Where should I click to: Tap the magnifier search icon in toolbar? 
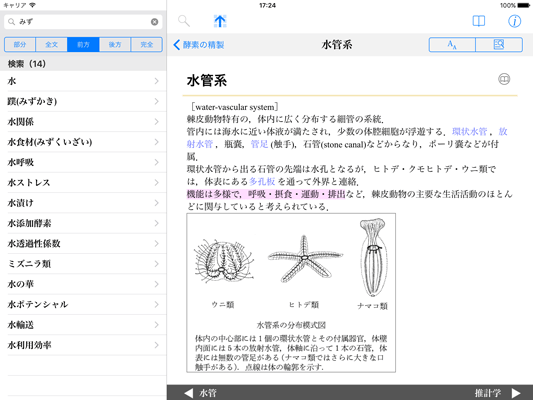point(184,21)
